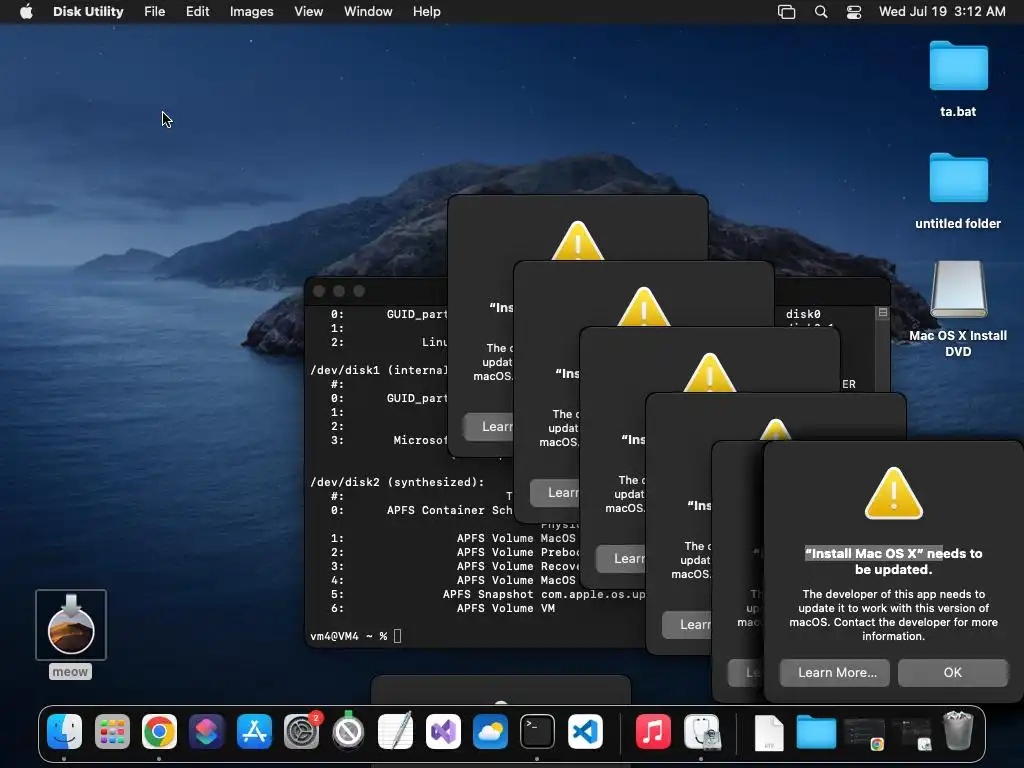Viewport: 1024px width, 768px height.
Task: Open the Music app in Dock
Action: [653, 731]
